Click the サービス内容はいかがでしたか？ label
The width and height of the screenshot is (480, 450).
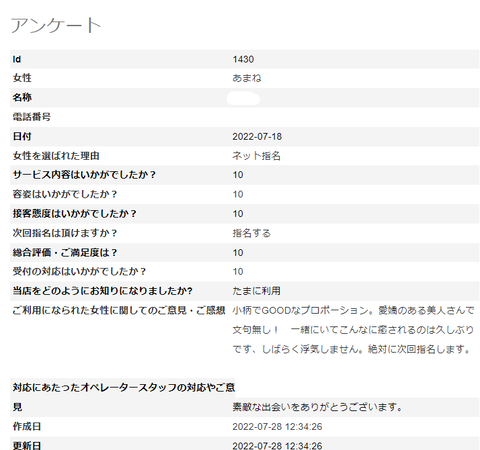click(x=84, y=175)
